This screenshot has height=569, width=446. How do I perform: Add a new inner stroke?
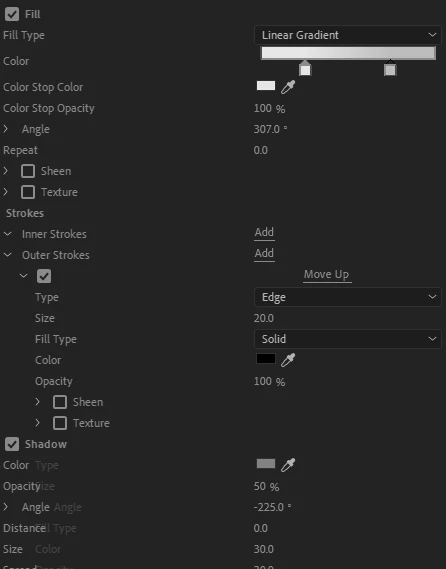point(264,232)
